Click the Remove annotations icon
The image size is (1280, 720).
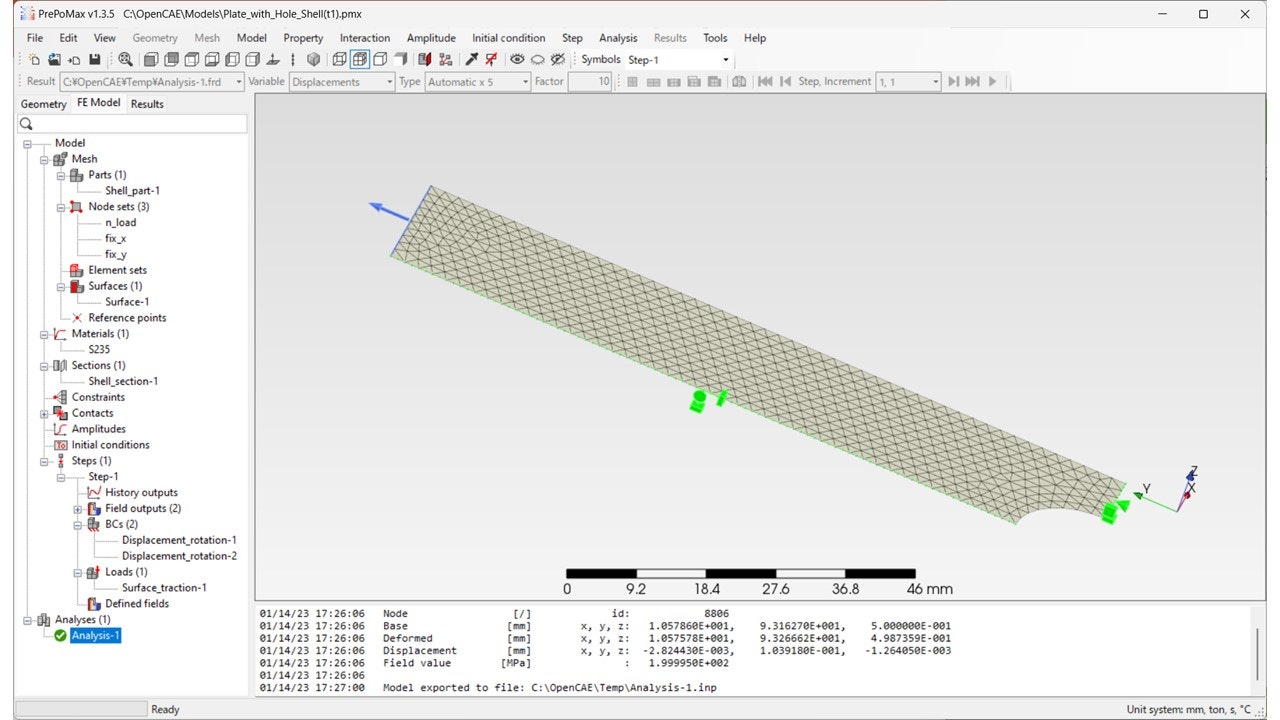tap(491, 59)
